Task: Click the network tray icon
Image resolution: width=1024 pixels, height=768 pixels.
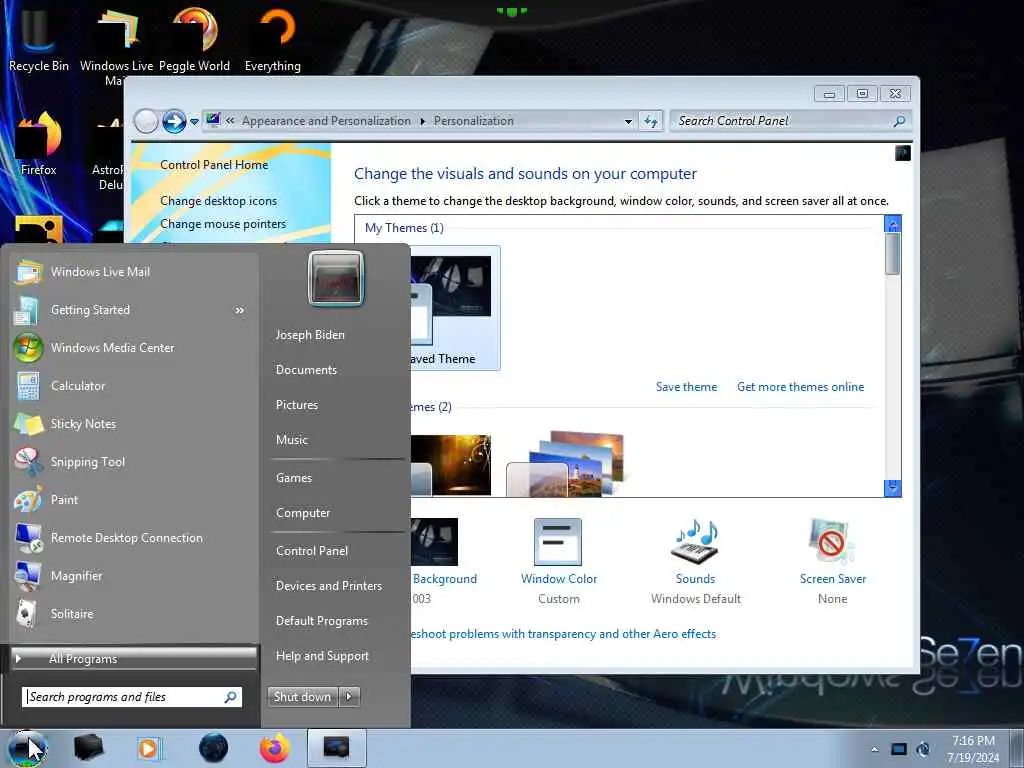Action: (899, 749)
